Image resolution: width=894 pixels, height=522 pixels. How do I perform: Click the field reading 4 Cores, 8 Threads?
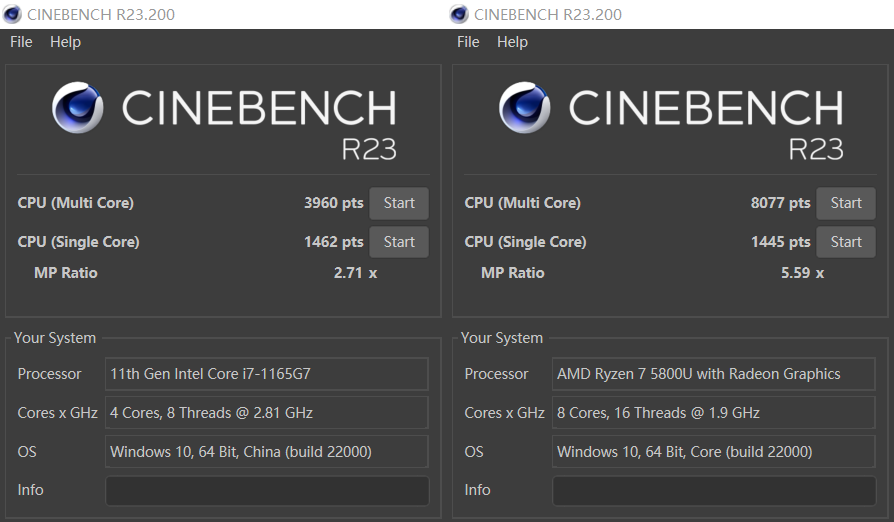pyautogui.click(x=267, y=413)
